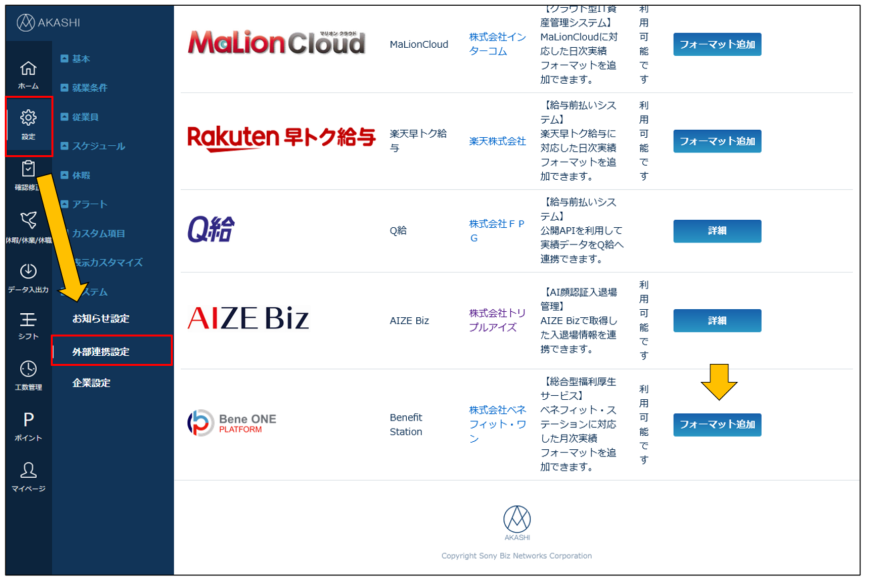This screenshot has height=581, width=870.
Task: Click the Q給 logo image
Action: point(211,229)
